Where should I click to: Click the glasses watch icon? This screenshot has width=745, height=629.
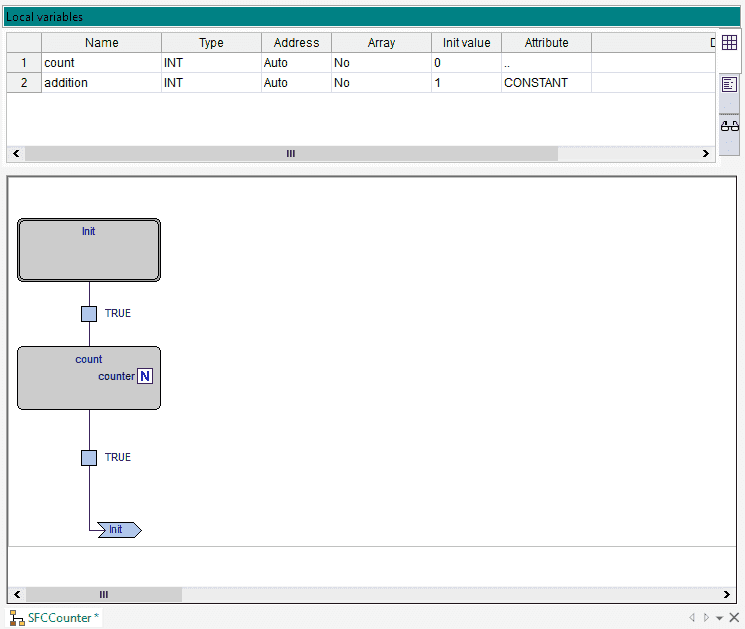coord(729,126)
